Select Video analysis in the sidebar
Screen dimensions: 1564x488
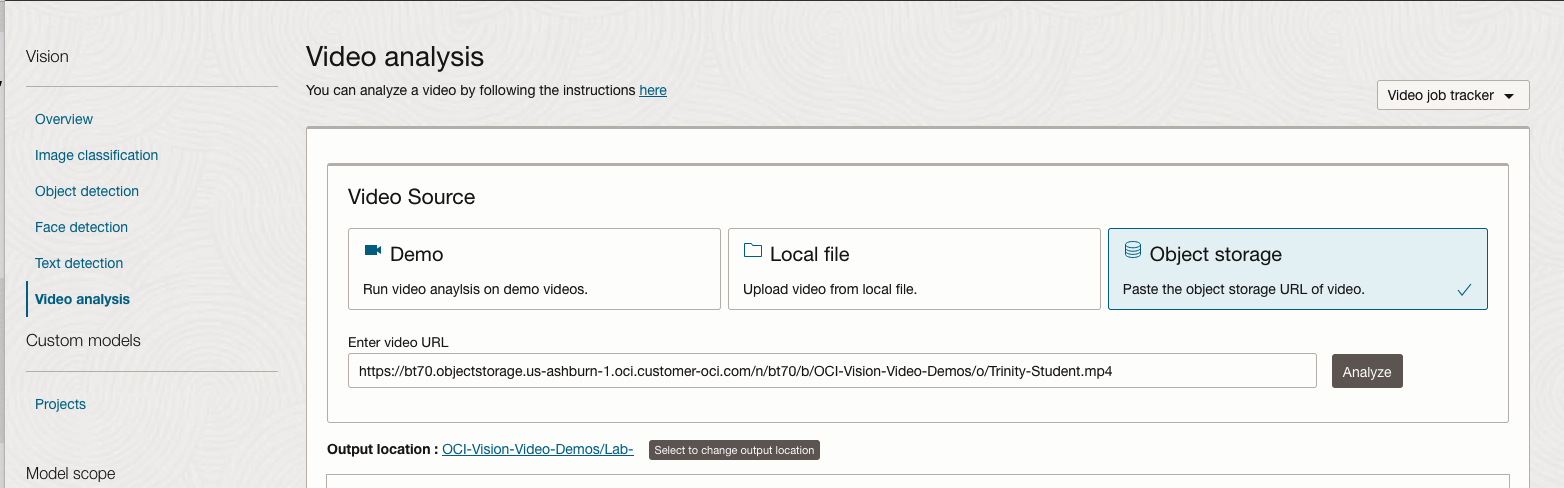click(82, 299)
